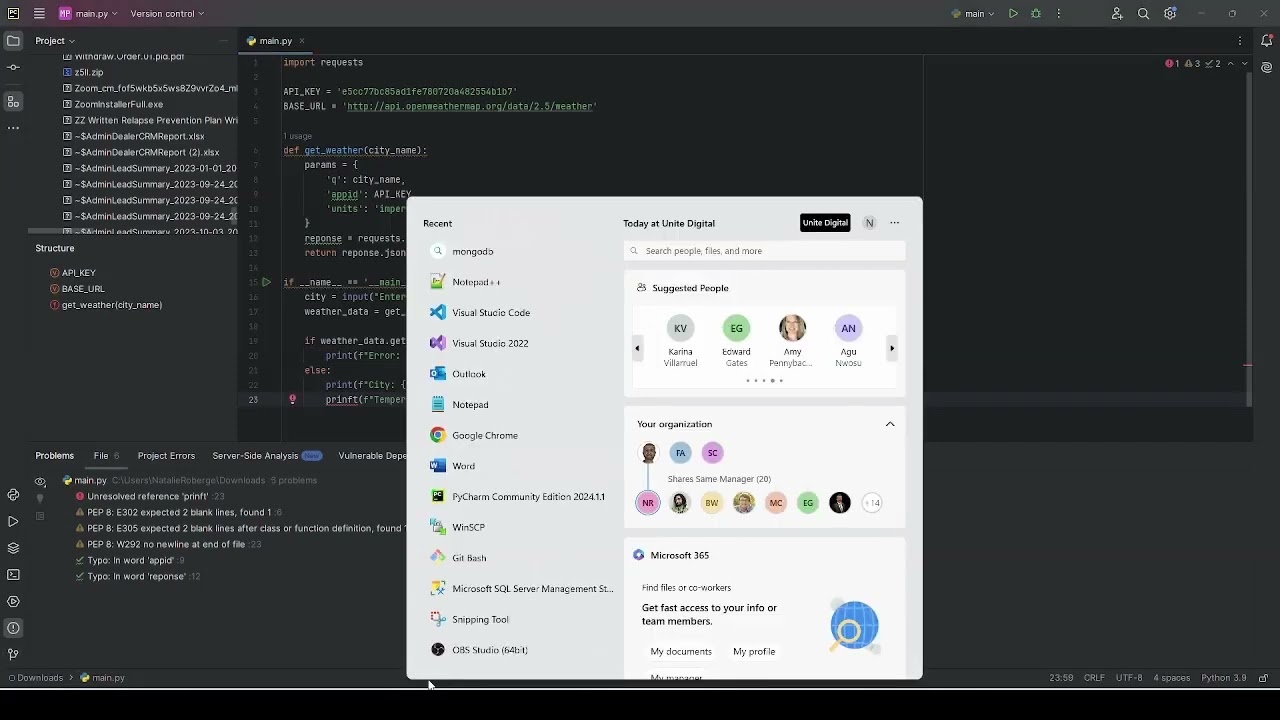Show previous suggested people with left arrow
1280x720 pixels.
[637, 348]
